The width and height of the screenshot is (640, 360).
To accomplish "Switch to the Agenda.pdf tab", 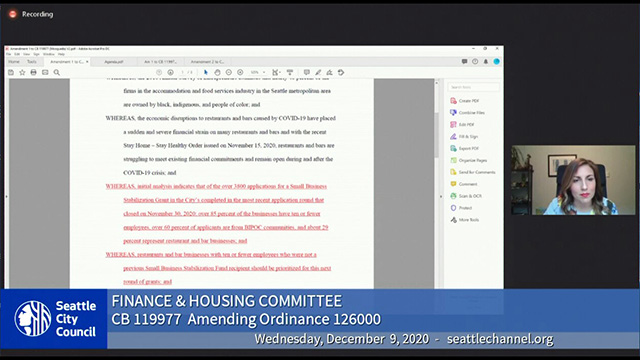I will [x=114, y=62].
